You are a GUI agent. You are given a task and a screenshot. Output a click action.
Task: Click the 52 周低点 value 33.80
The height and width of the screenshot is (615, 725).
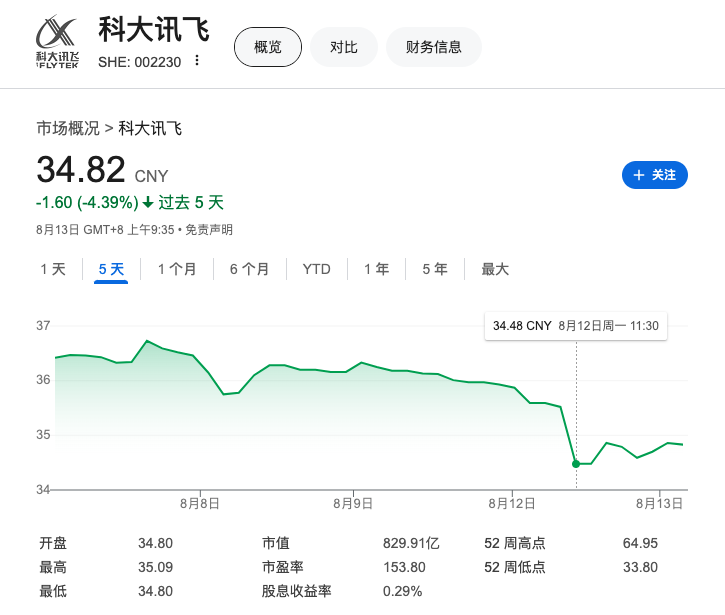640,567
